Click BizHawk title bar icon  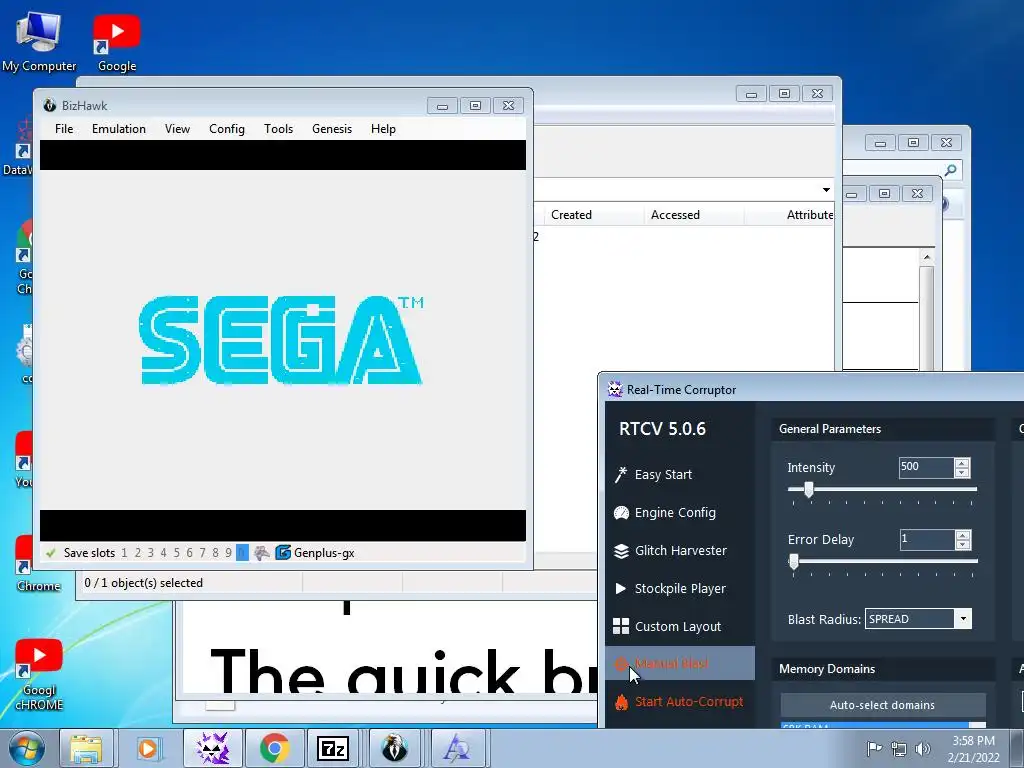click(x=50, y=105)
